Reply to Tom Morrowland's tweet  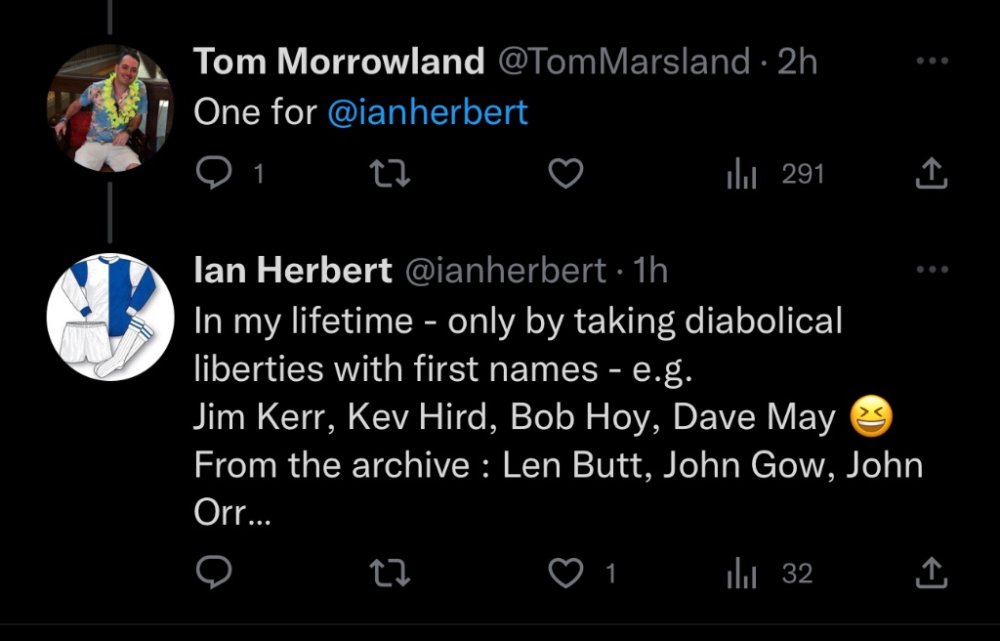pos(212,175)
